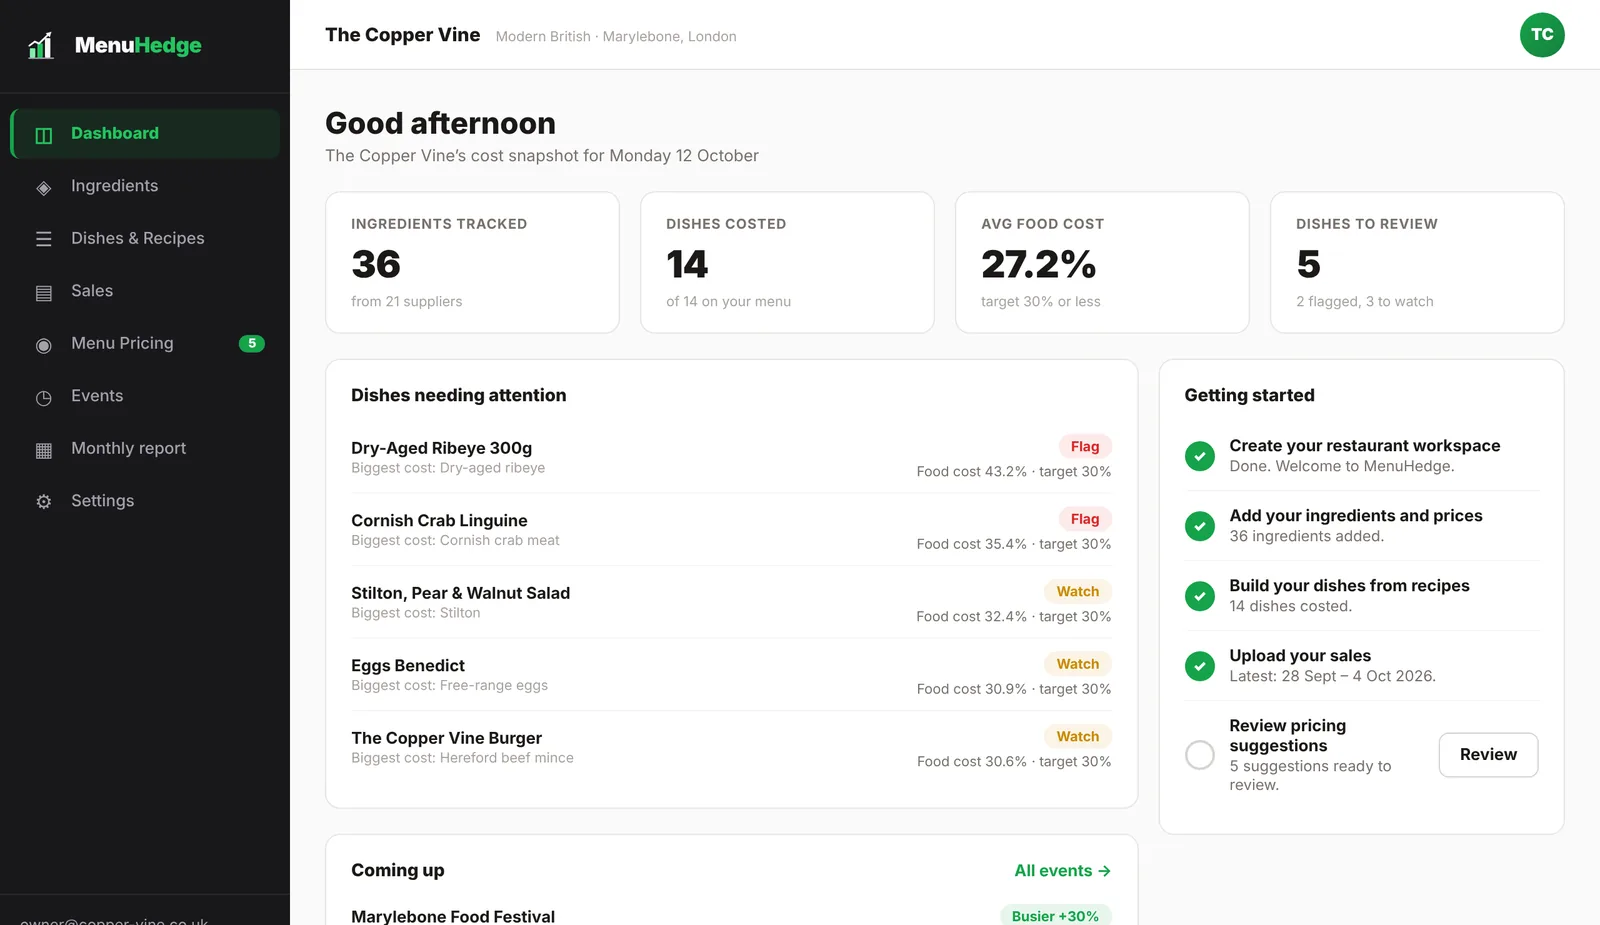Click the Monthly report grid icon
The height and width of the screenshot is (925, 1600).
click(x=44, y=450)
